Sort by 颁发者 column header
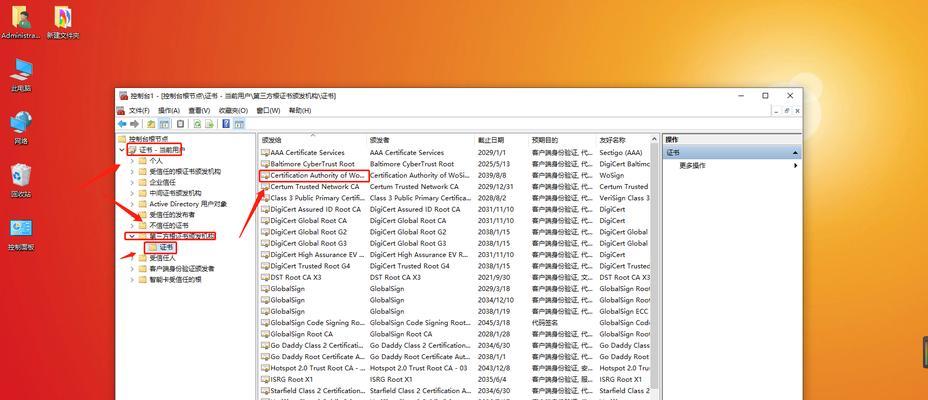Screen dimensions: 928x400 coord(421,140)
